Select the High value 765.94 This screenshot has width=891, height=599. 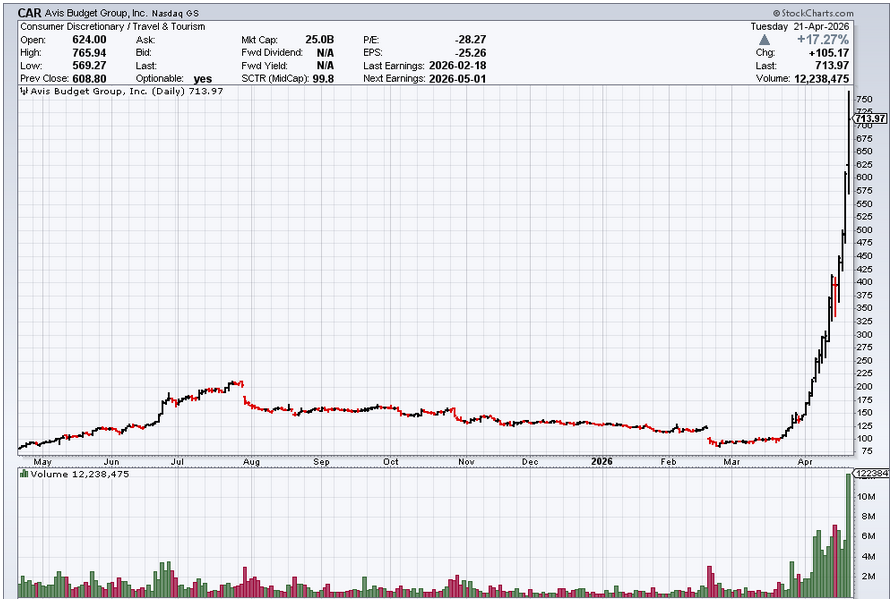89,53
